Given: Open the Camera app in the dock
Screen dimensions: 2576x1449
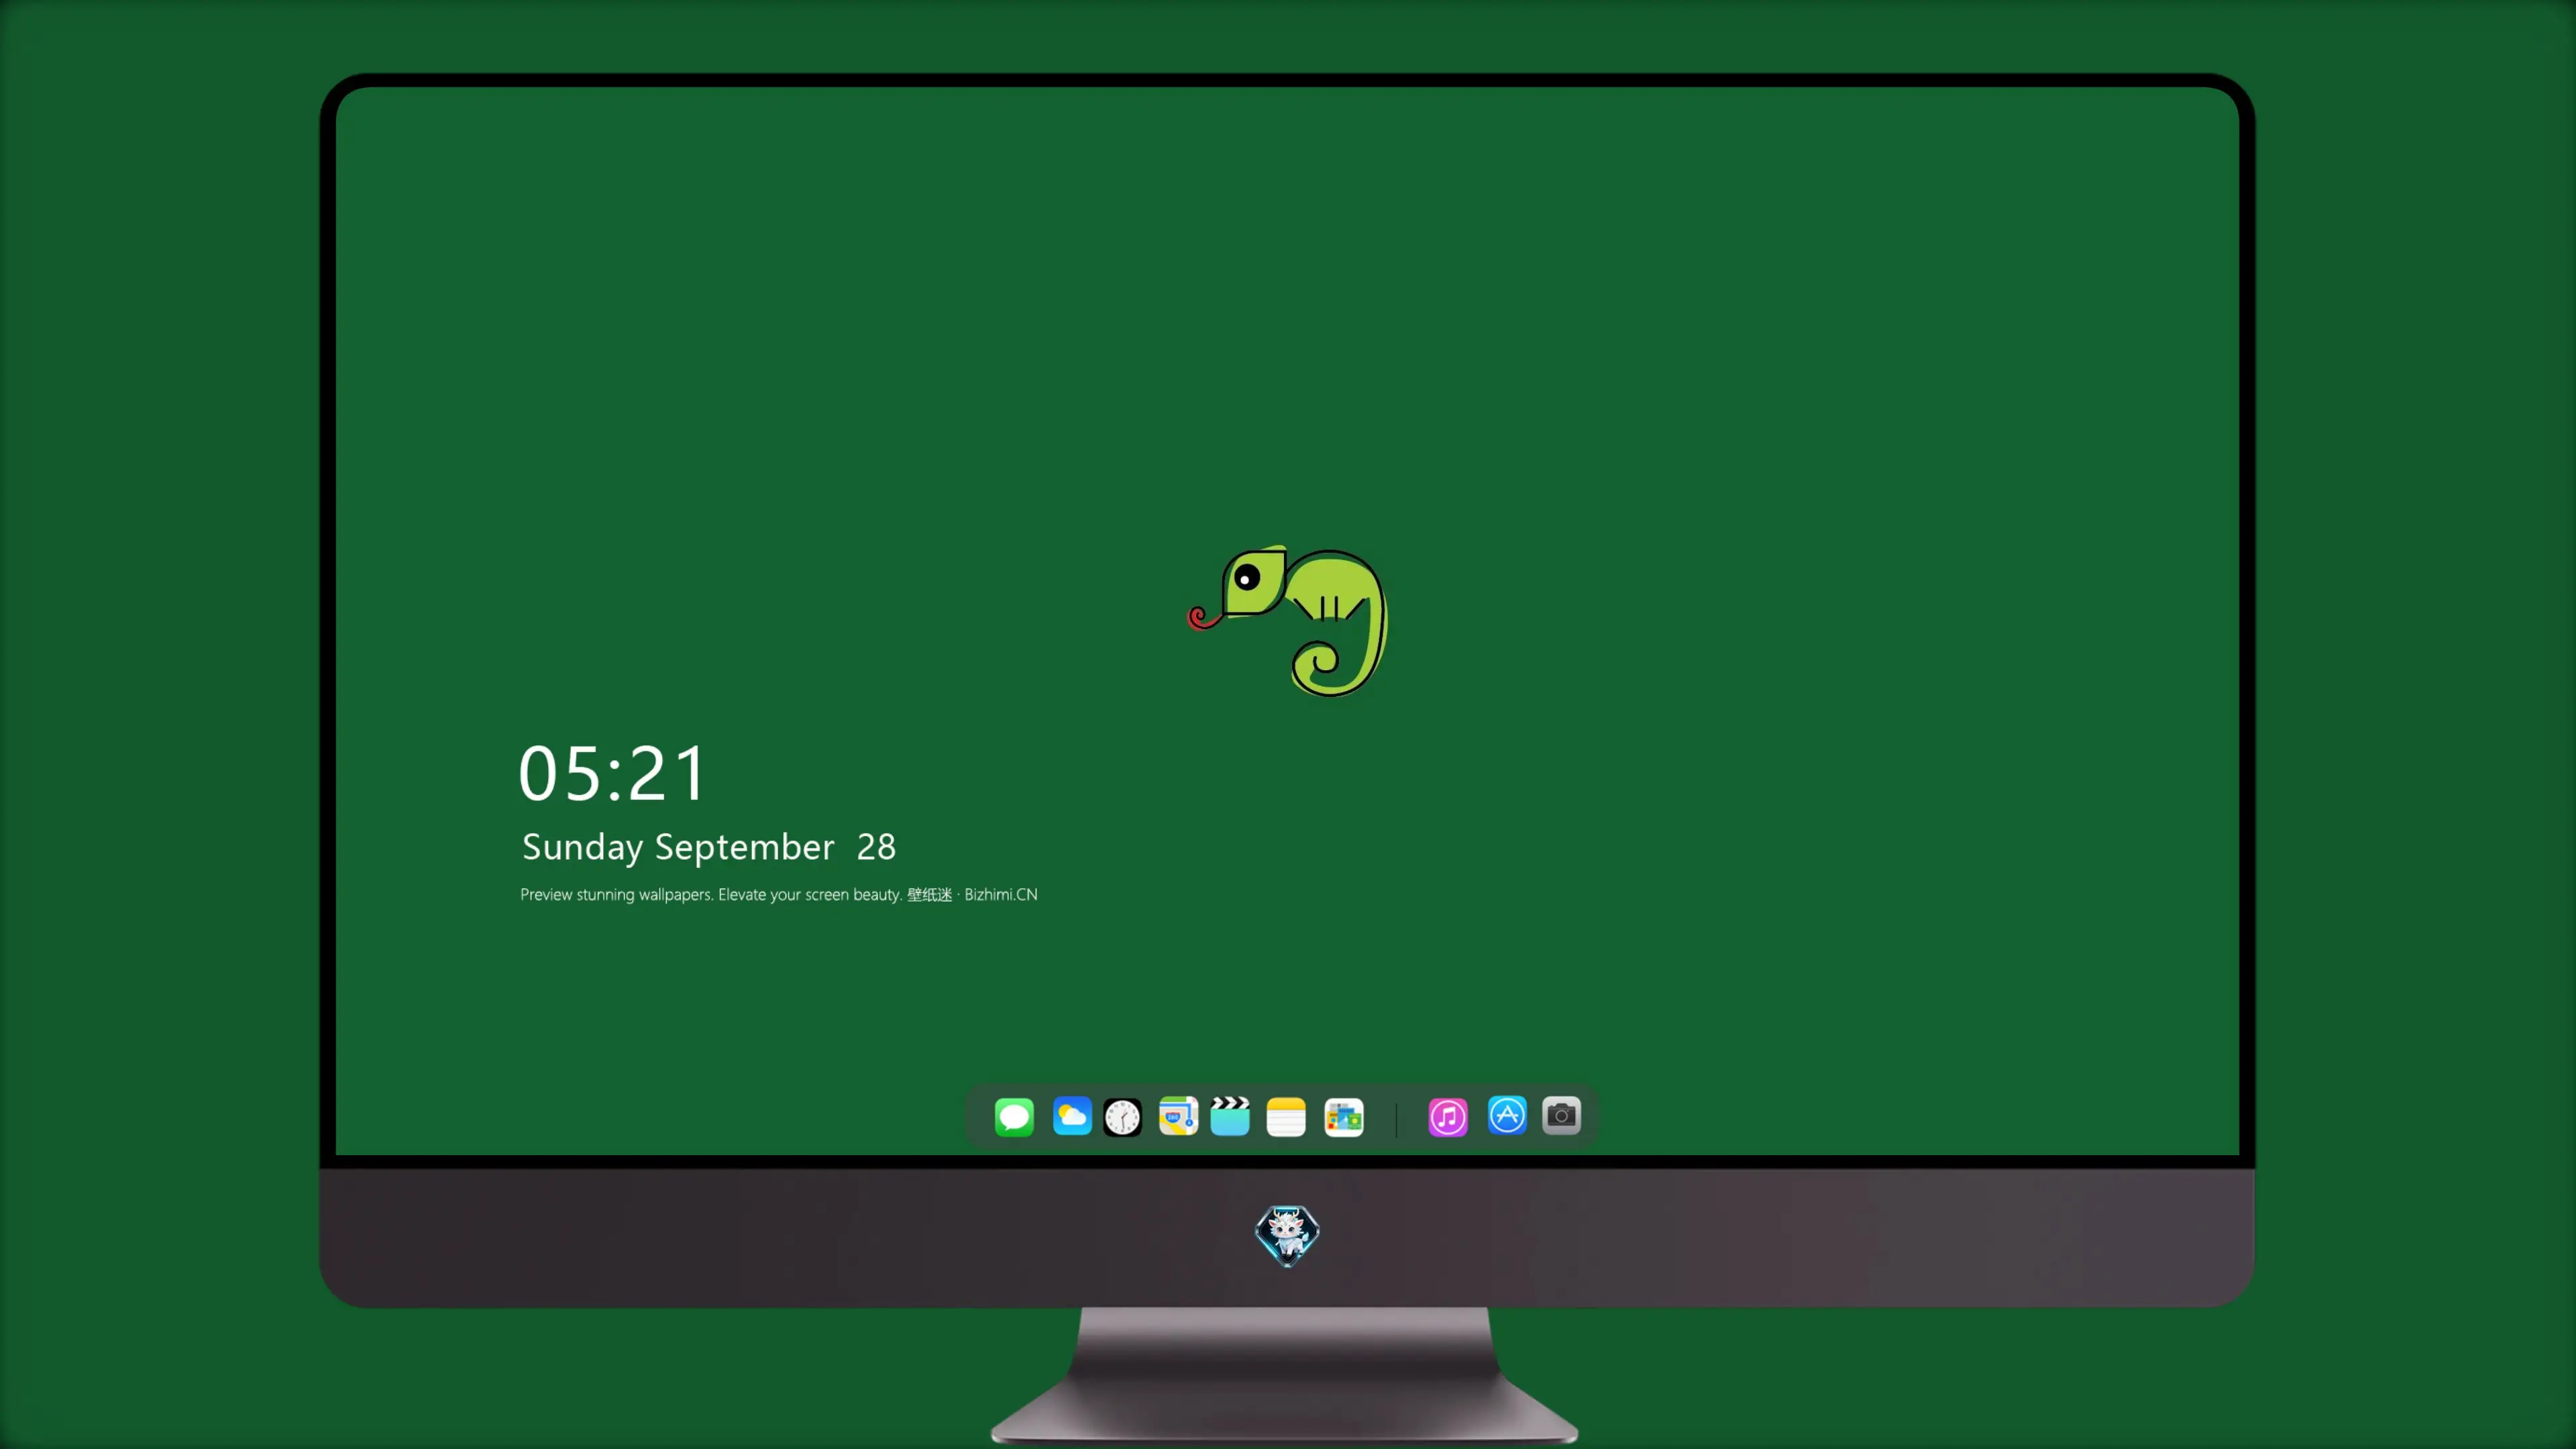Looking at the screenshot, I should (1561, 1115).
